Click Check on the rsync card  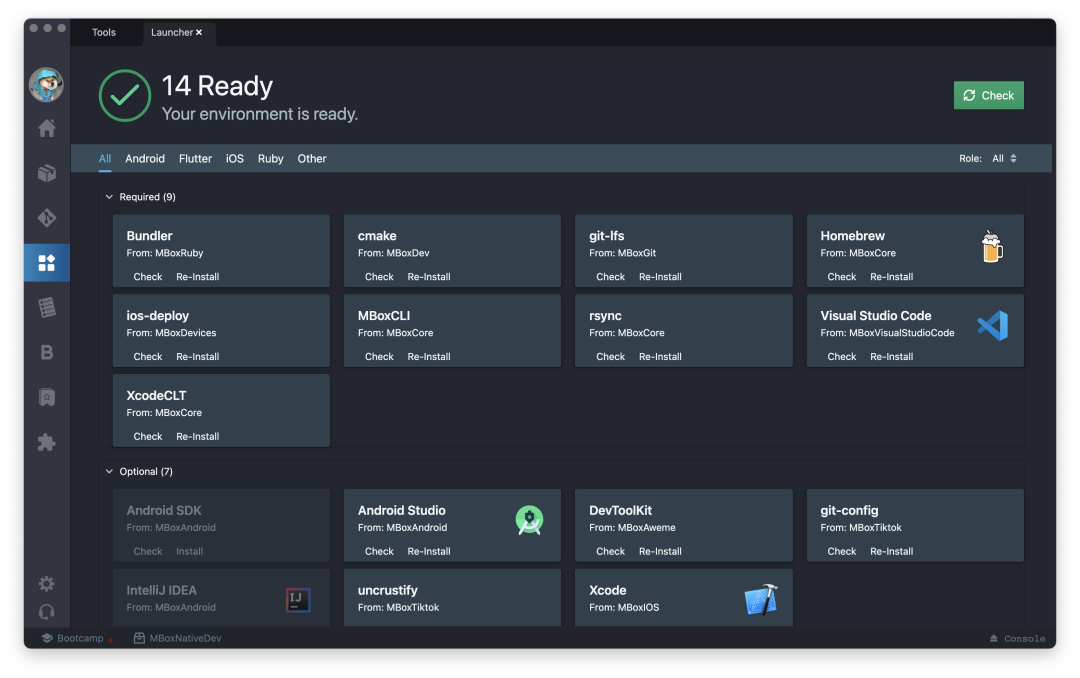coord(610,356)
